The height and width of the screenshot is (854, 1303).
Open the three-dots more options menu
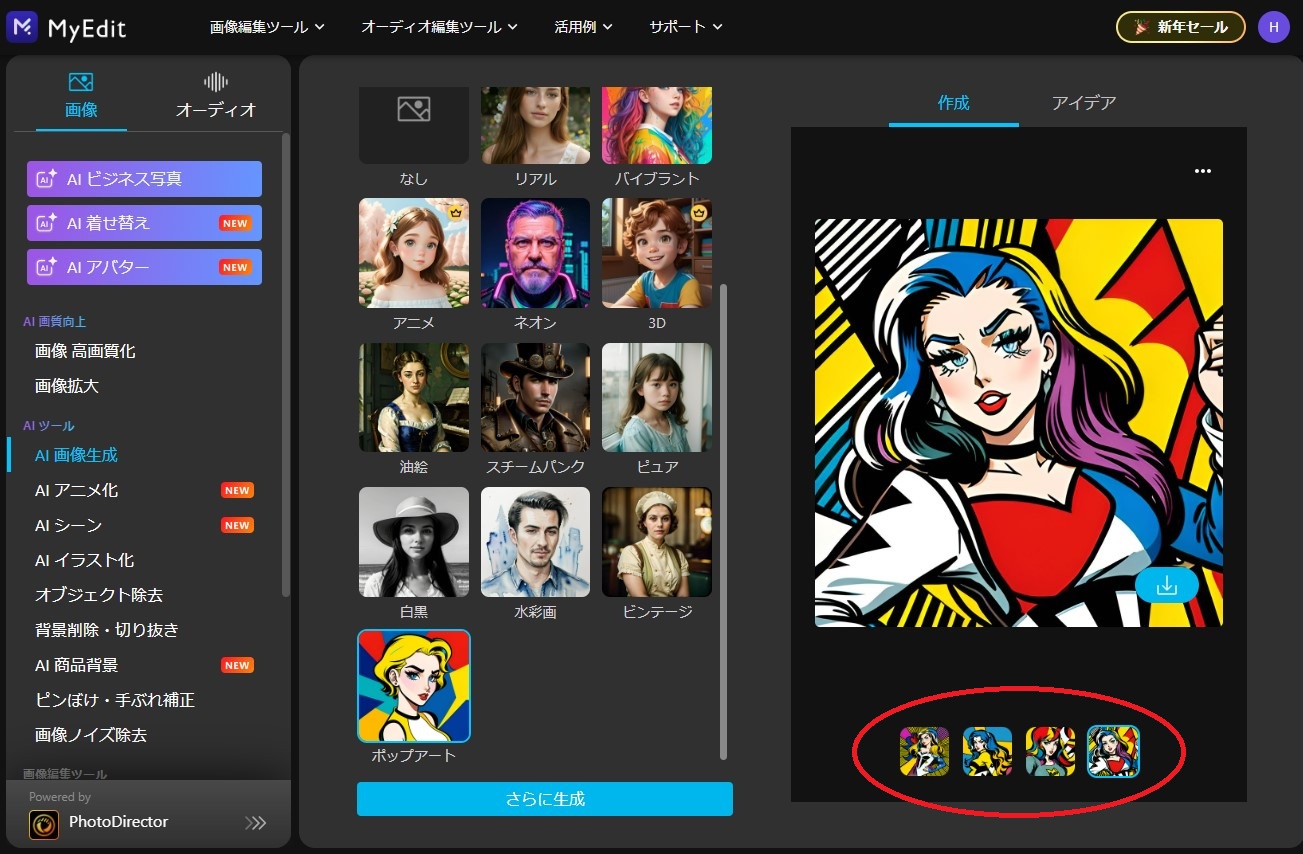pos(1202,171)
